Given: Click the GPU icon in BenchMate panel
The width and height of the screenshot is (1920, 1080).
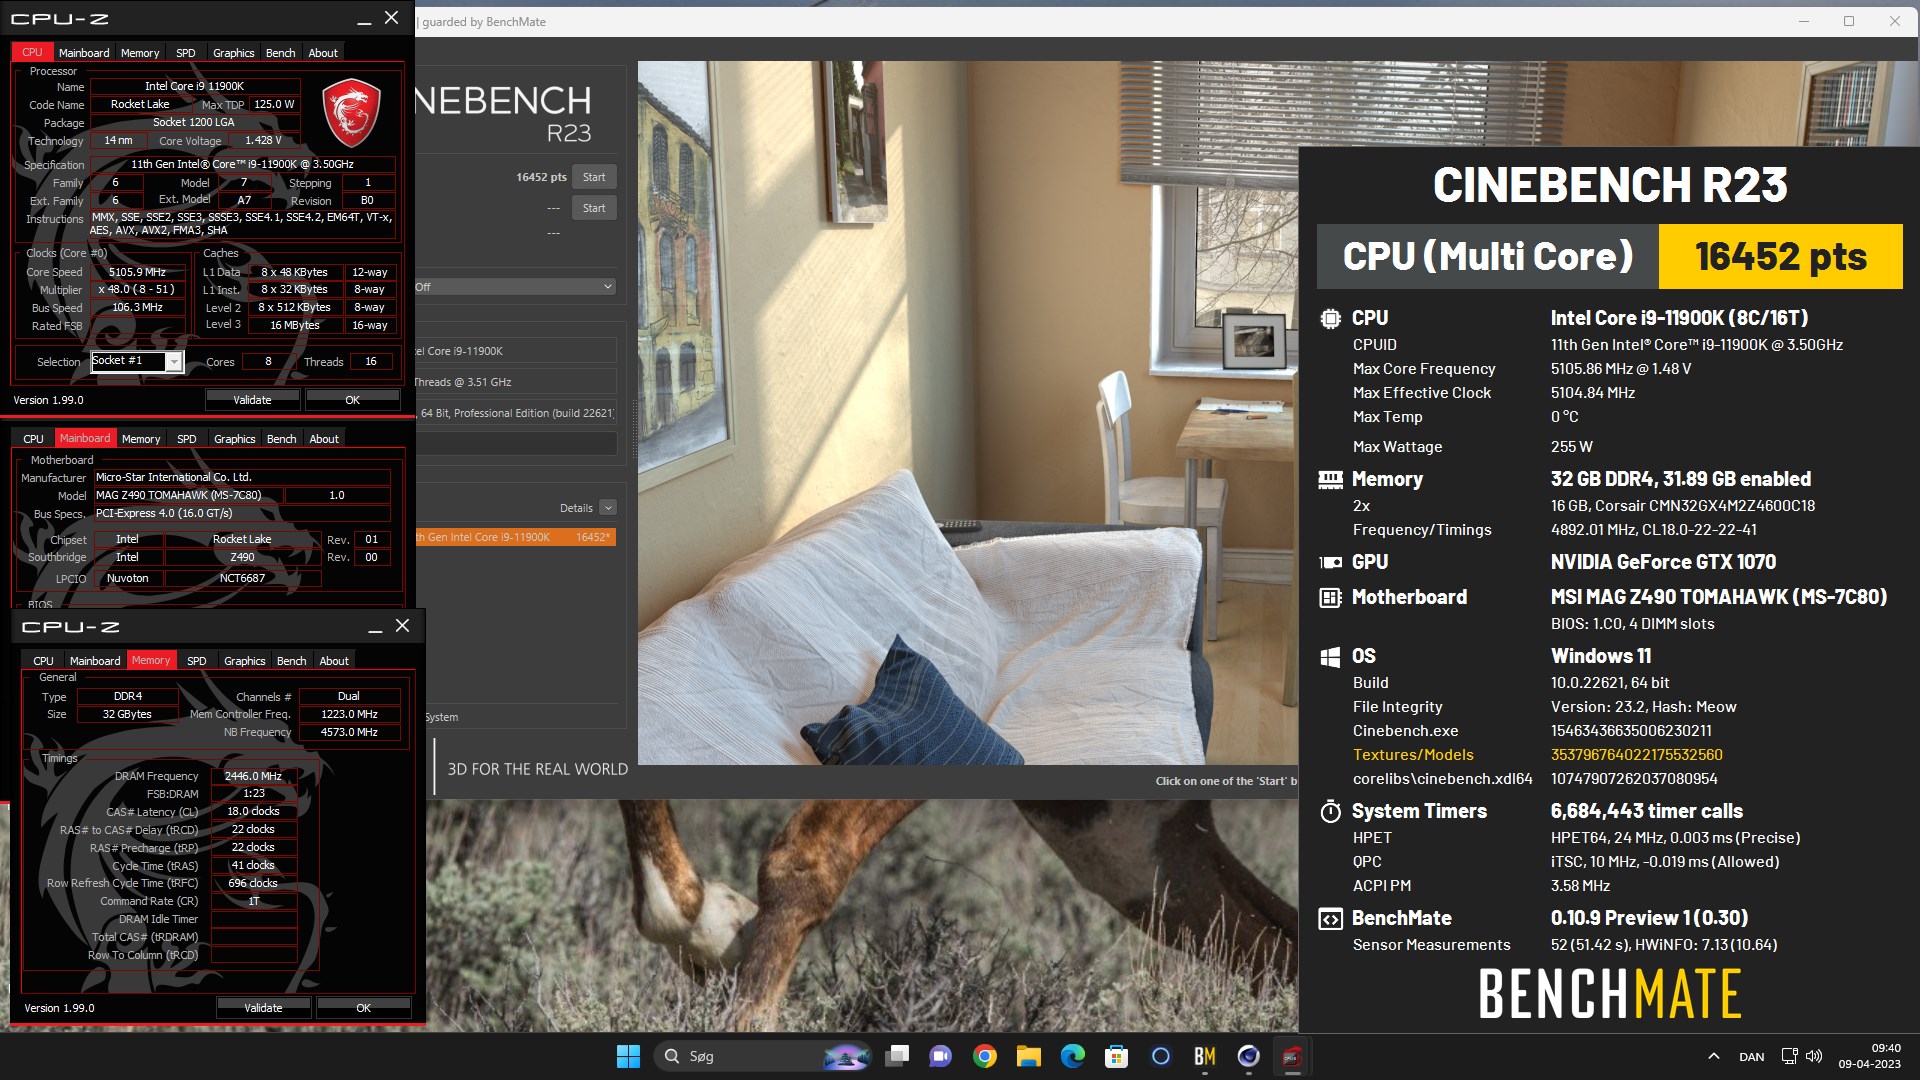Looking at the screenshot, I should pyautogui.click(x=1330, y=562).
